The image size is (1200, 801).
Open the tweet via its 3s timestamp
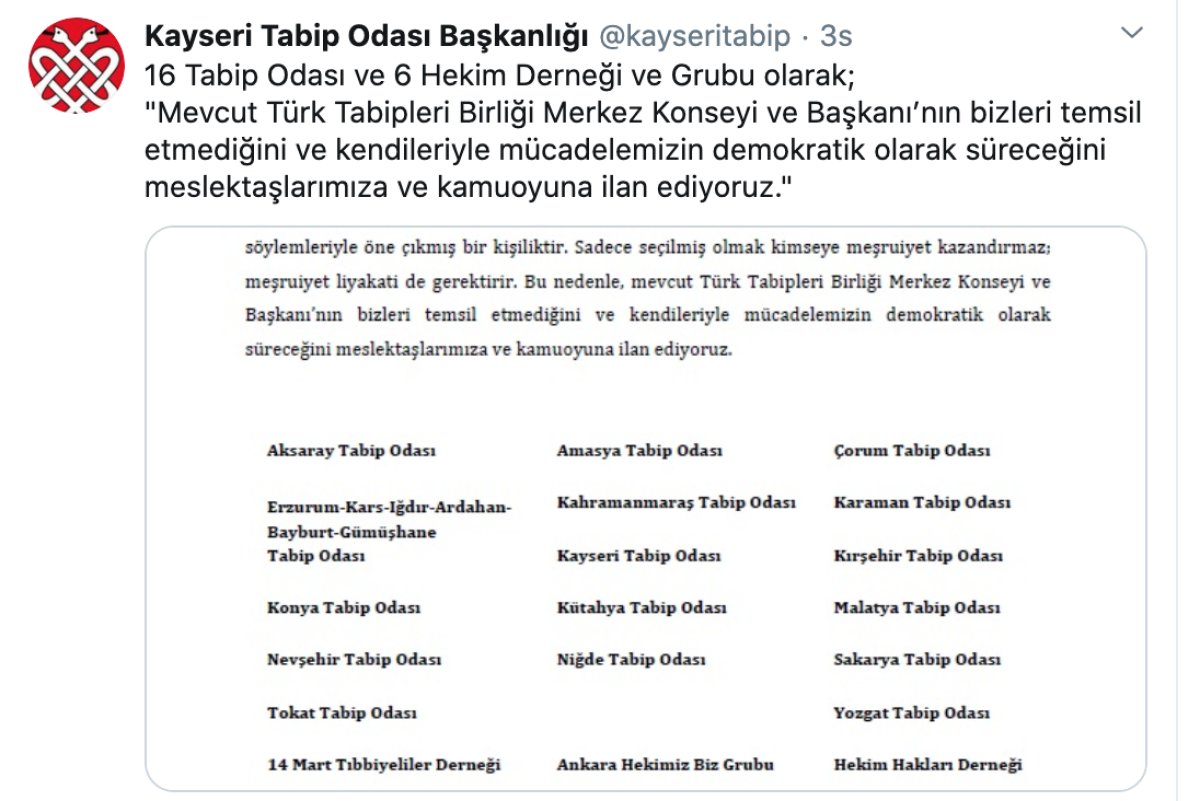[836, 37]
